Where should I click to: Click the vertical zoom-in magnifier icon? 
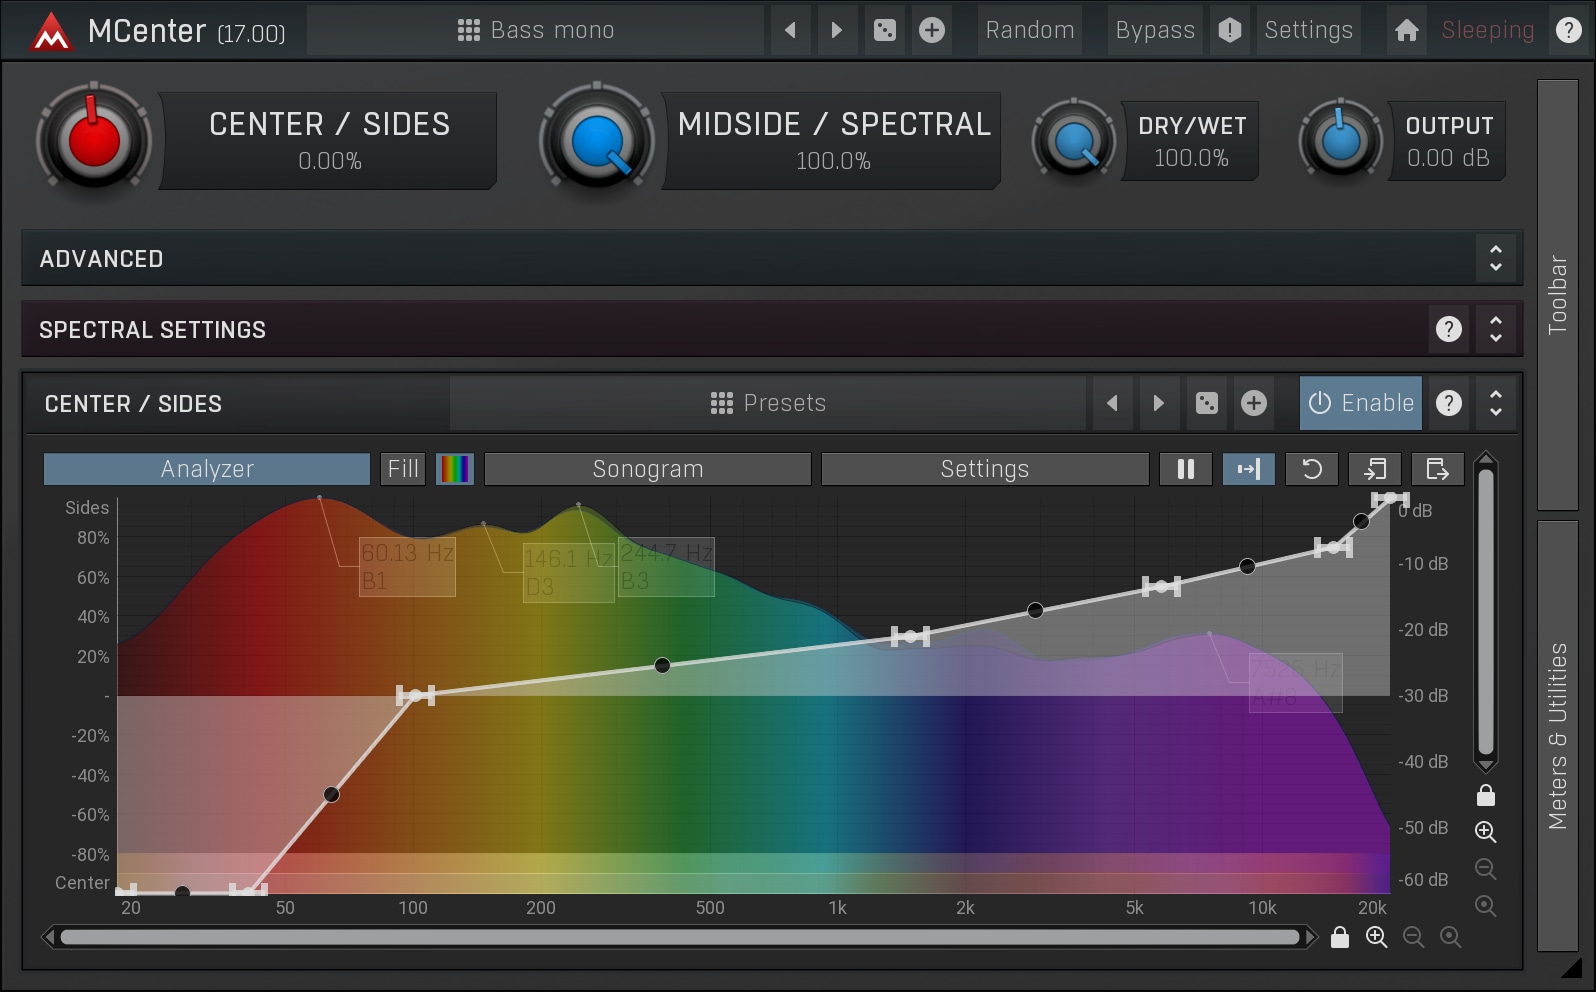pyautogui.click(x=1486, y=831)
